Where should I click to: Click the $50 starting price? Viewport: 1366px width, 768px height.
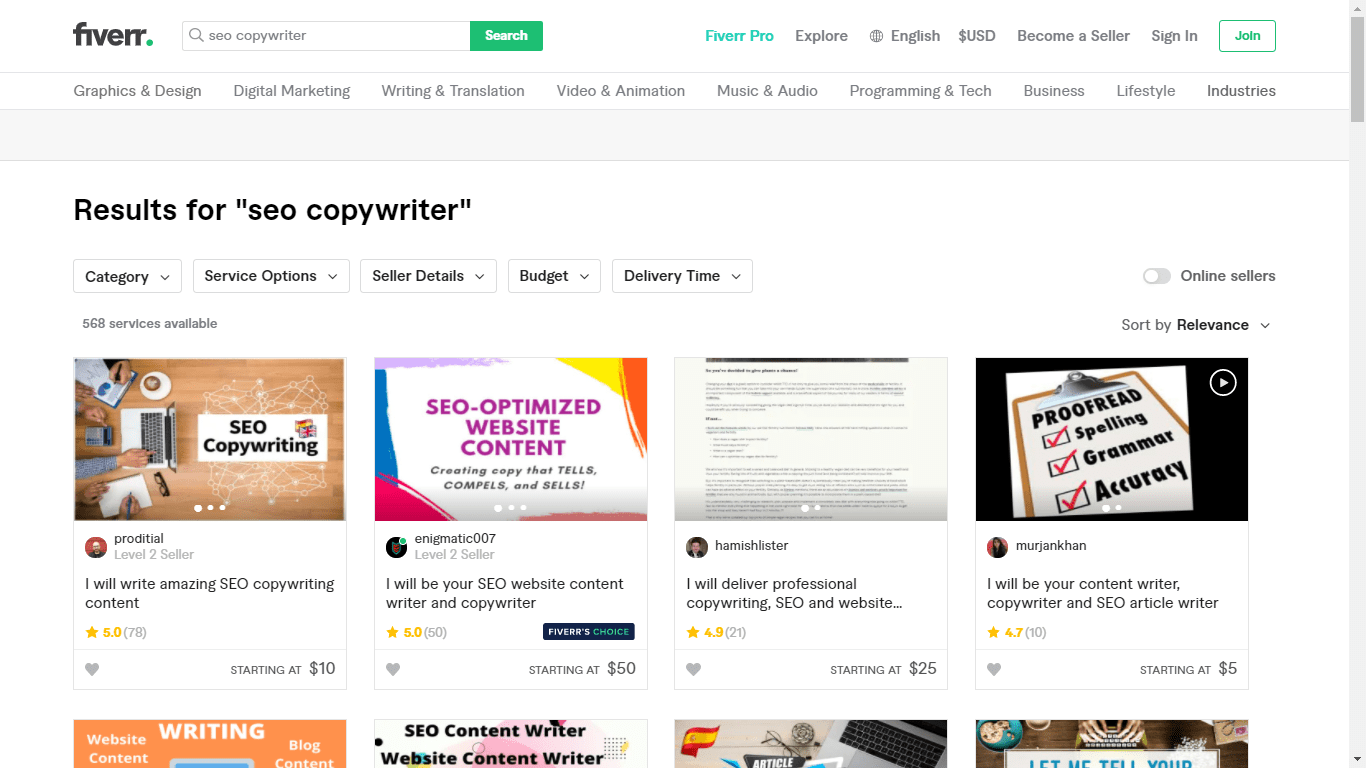pos(621,669)
